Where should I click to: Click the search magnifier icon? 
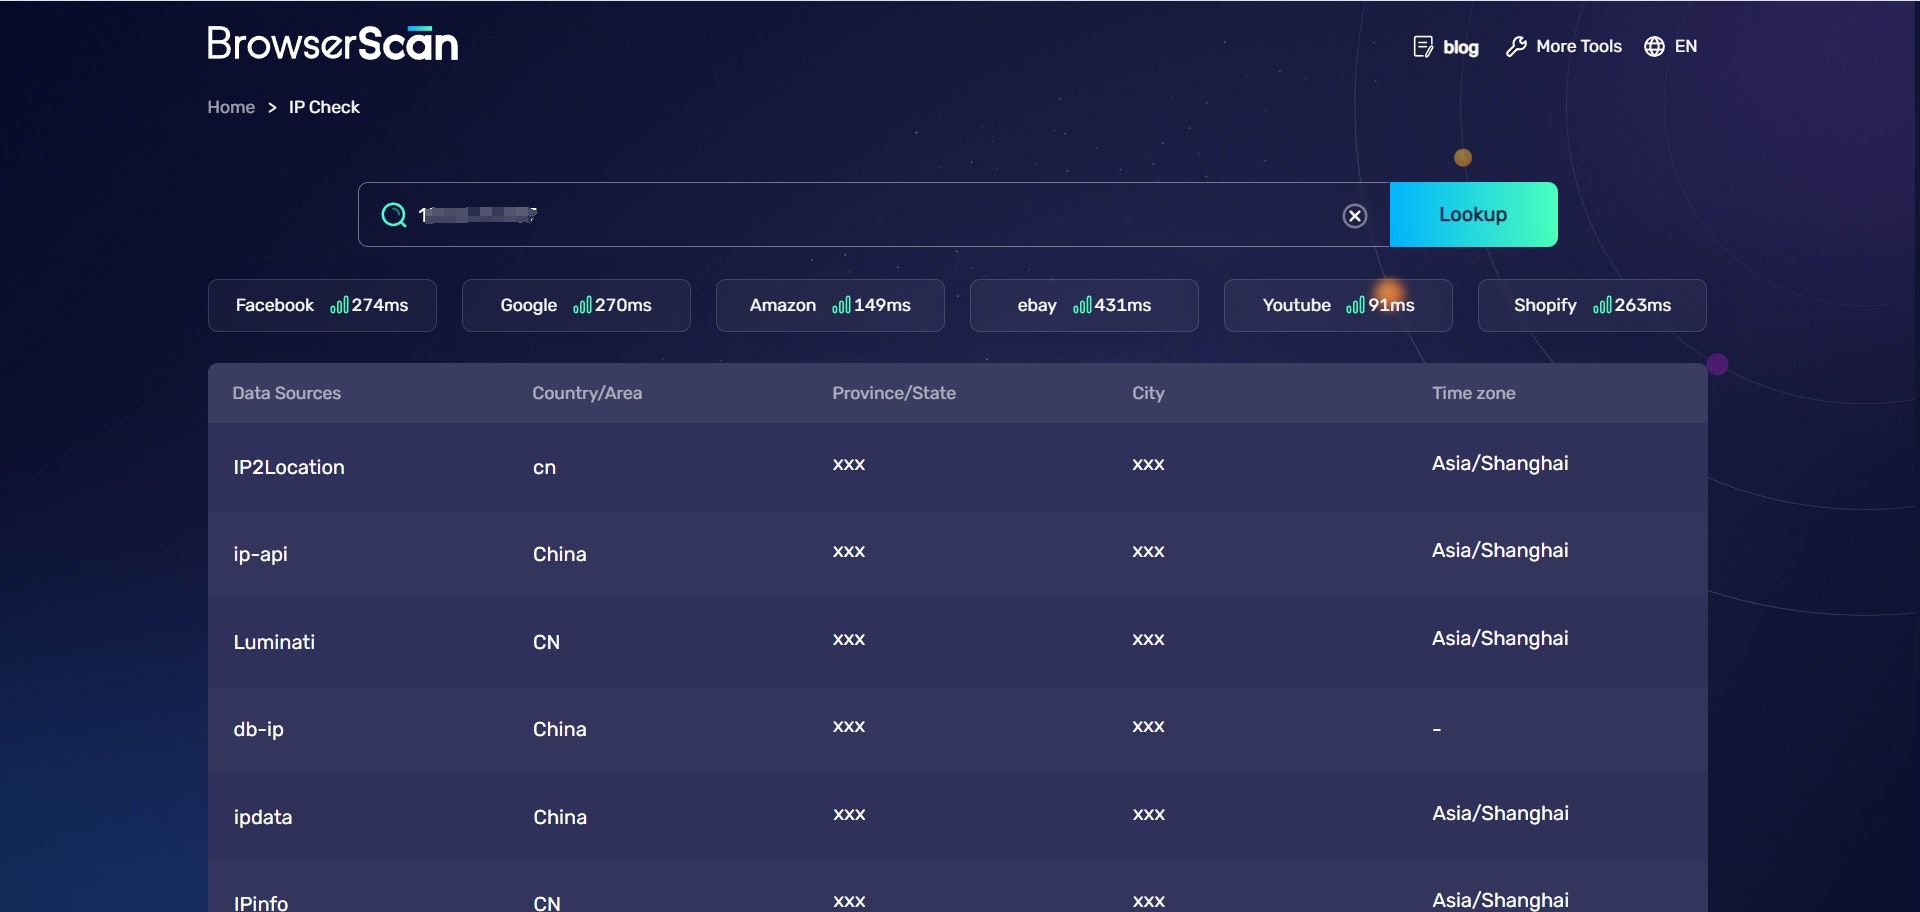[394, 215]
